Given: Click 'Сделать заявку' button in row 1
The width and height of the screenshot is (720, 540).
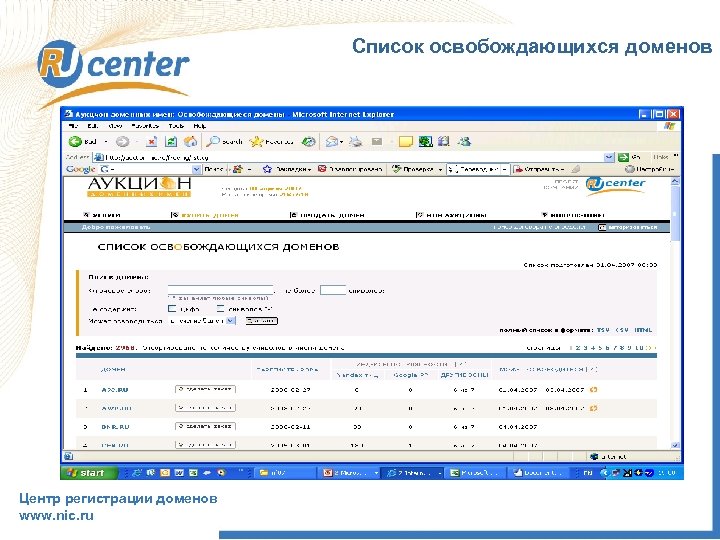Looking at the screenshot, I should pyautogui.click(x=205, y=389).
